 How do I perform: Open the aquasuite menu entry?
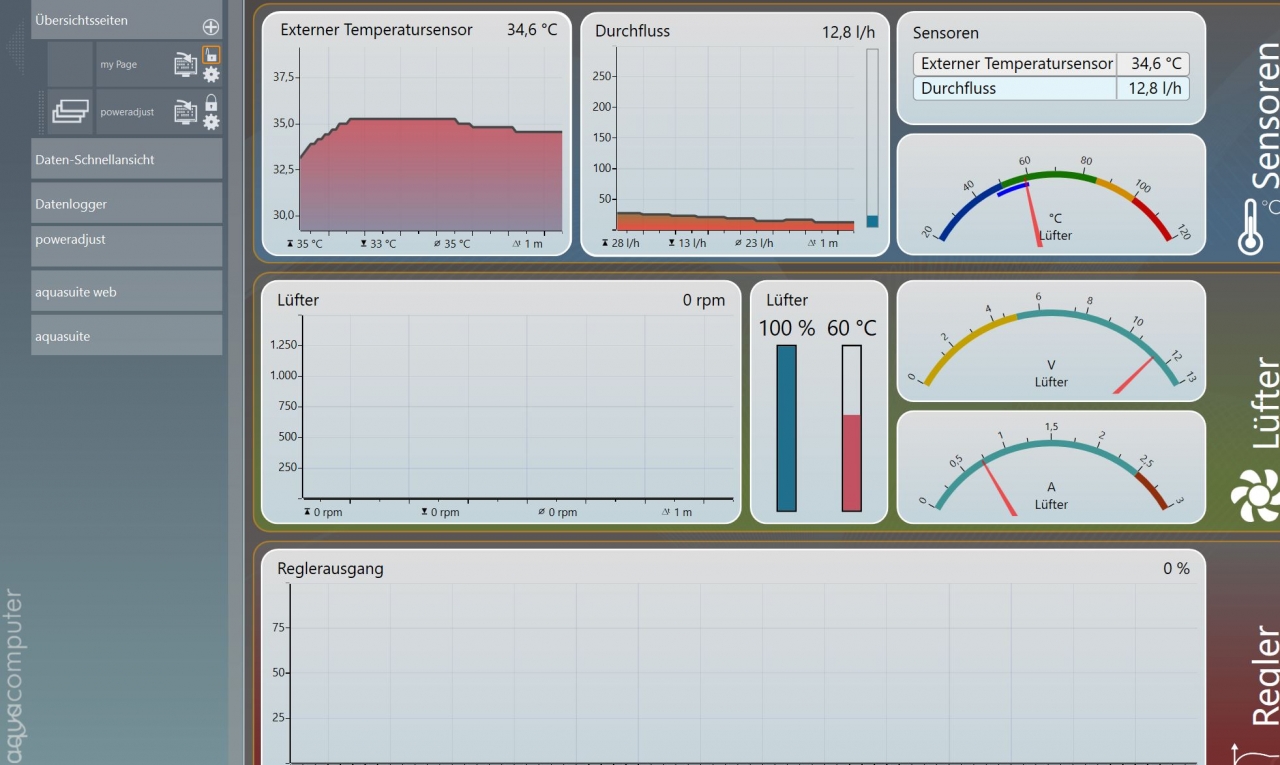click(x=126, y=336)
